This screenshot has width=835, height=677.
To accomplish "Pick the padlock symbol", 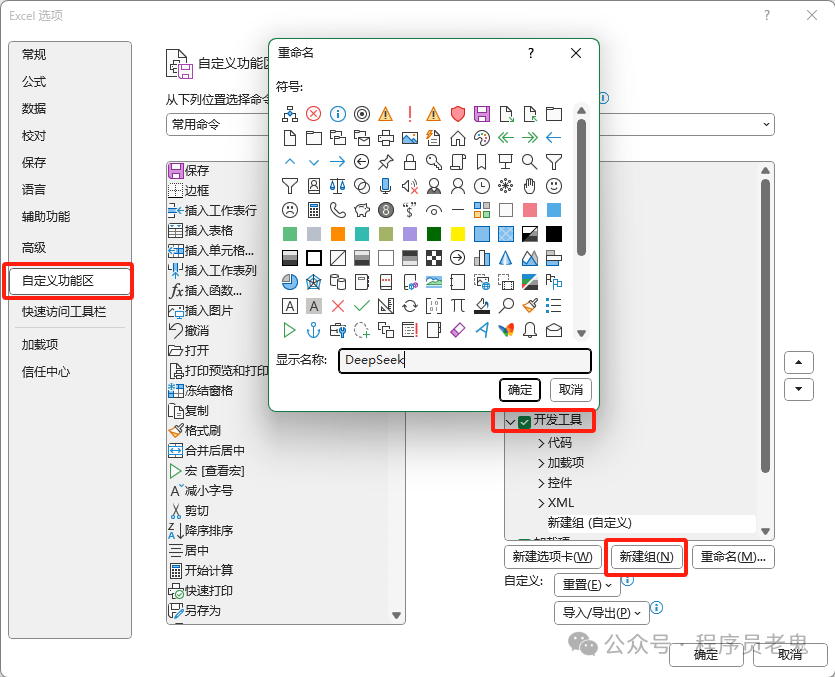I will 410,162.
